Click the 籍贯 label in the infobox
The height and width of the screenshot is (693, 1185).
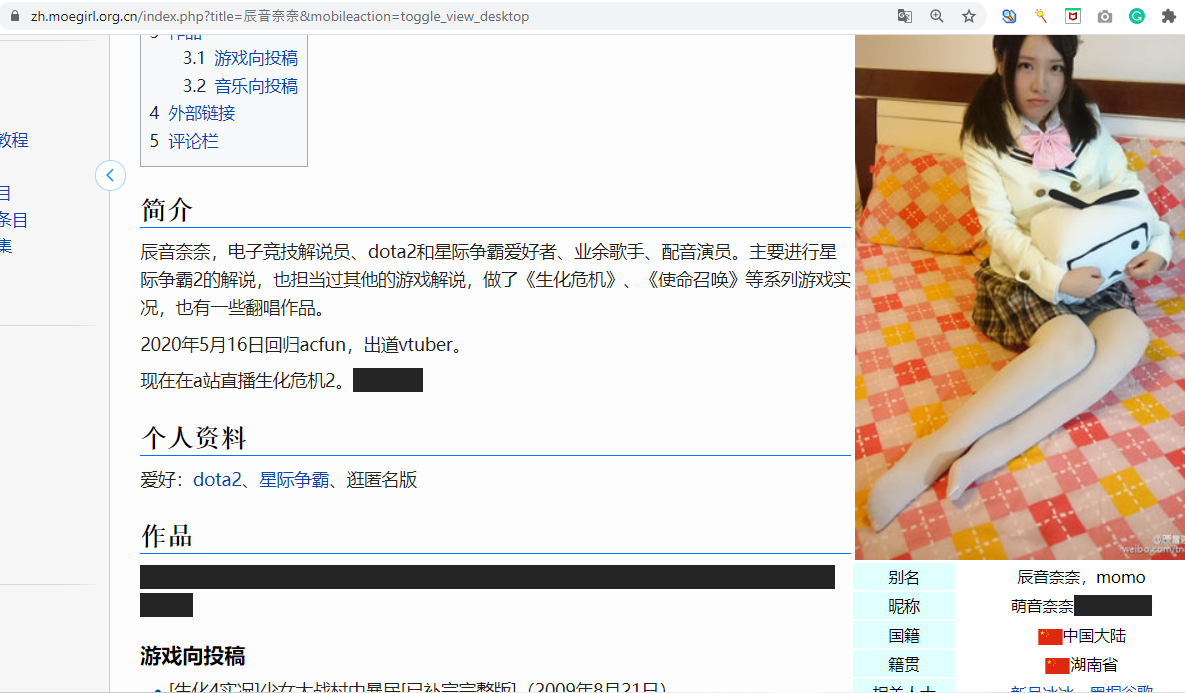click(x=904, y=665)
